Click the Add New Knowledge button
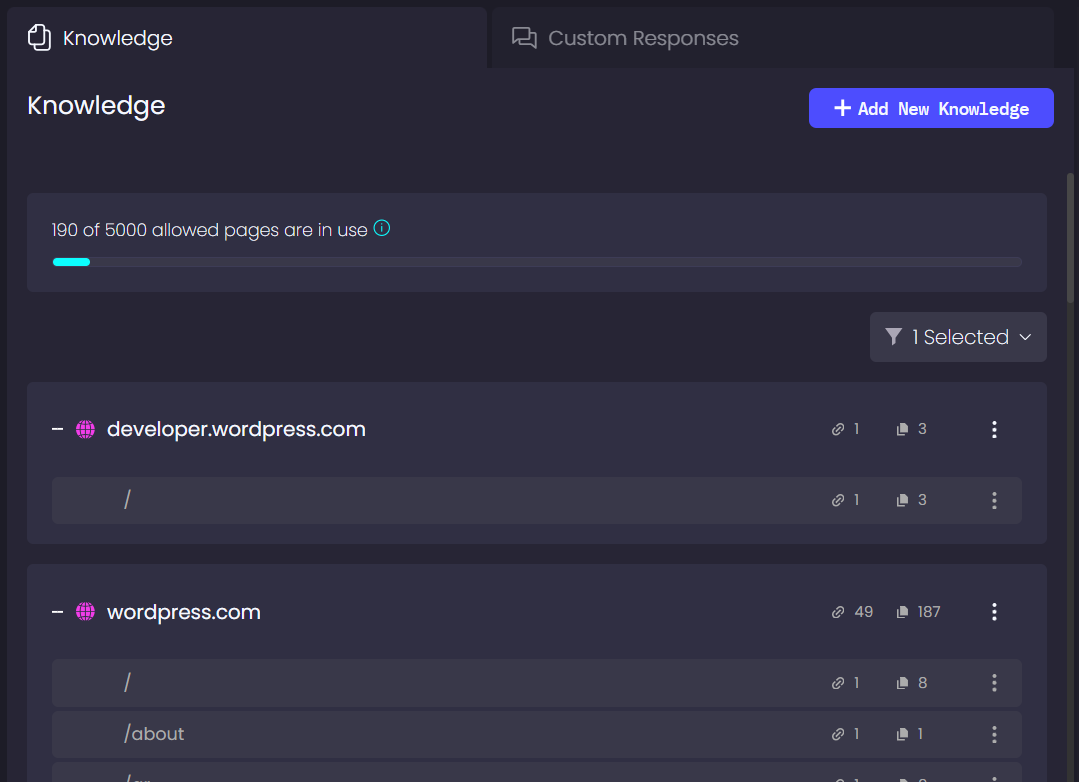 point(931,108)
